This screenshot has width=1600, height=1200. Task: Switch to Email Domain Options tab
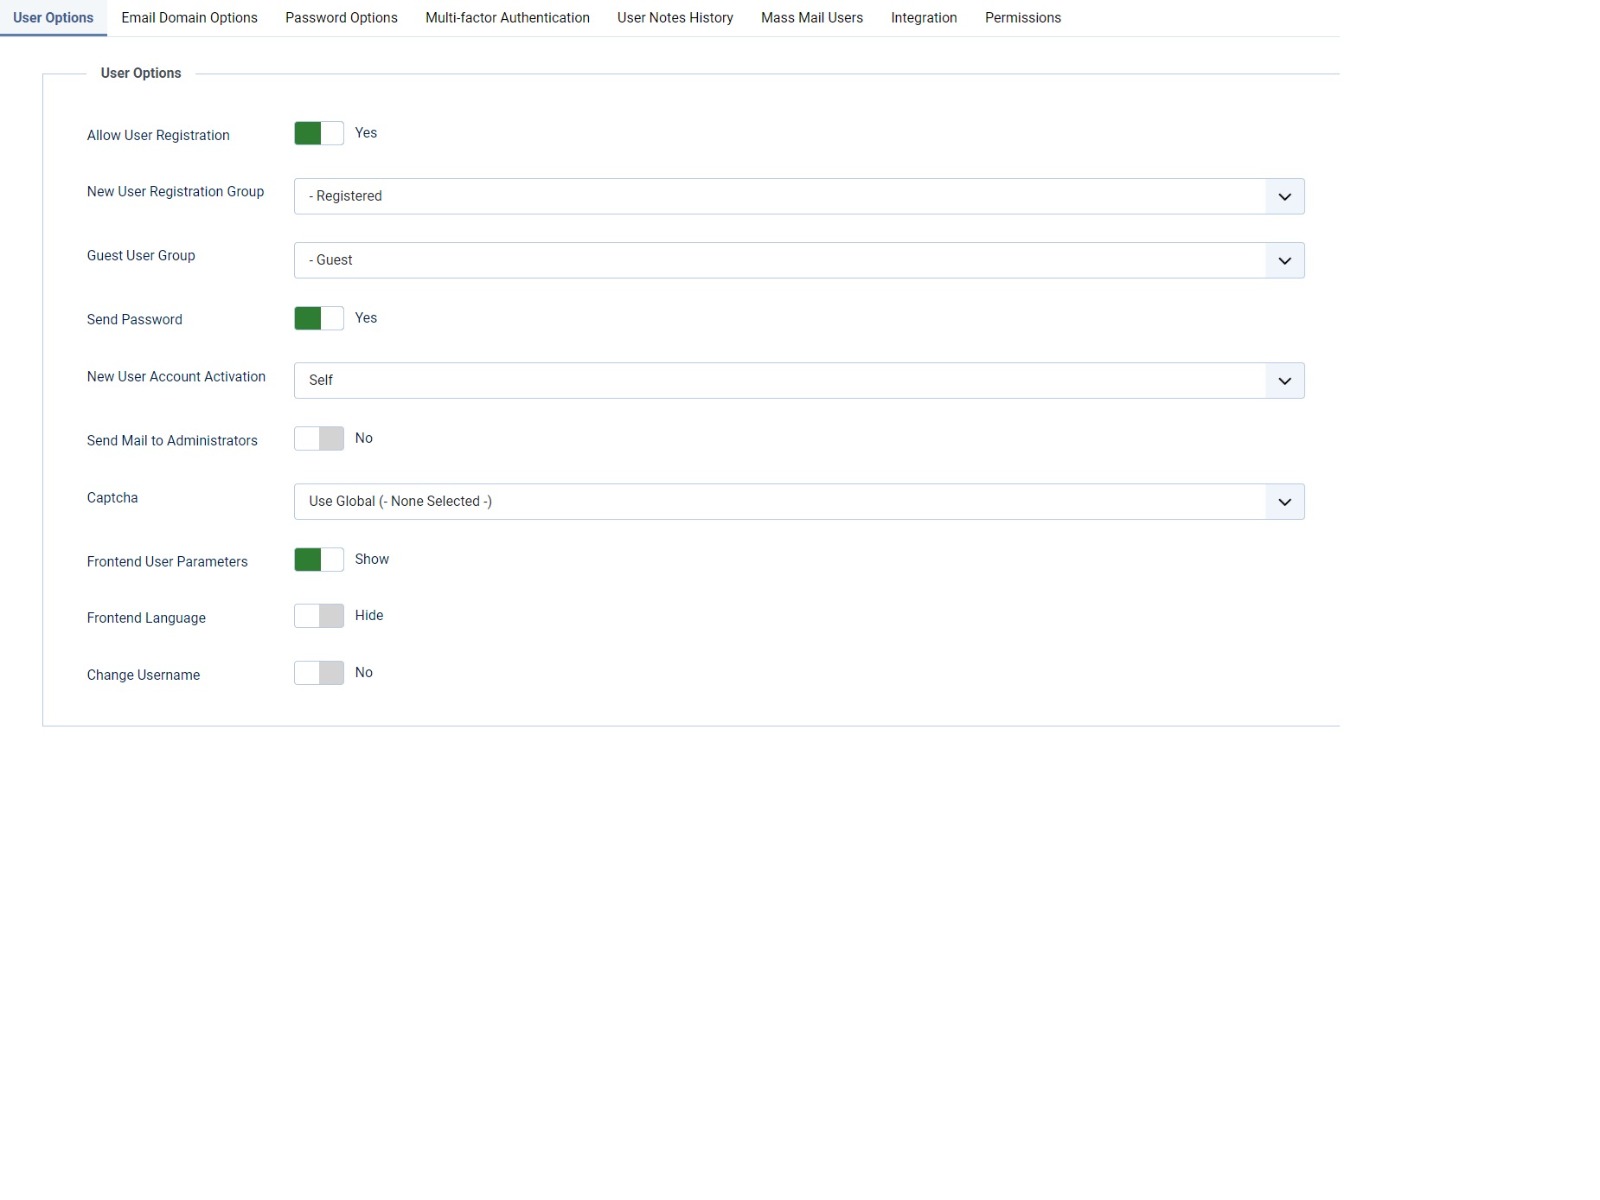point(189,18)
